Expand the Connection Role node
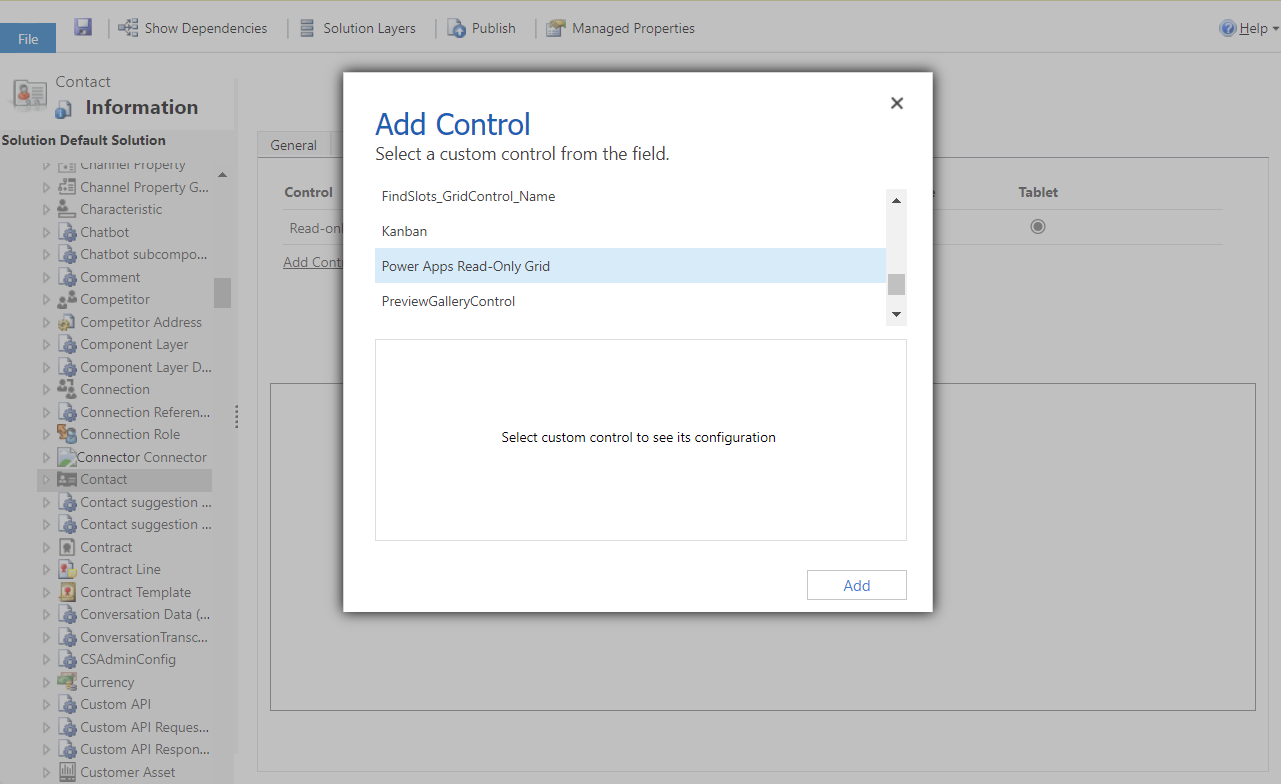The height and width of the screenshot is (784, 1281). click(x=46, y=434)
